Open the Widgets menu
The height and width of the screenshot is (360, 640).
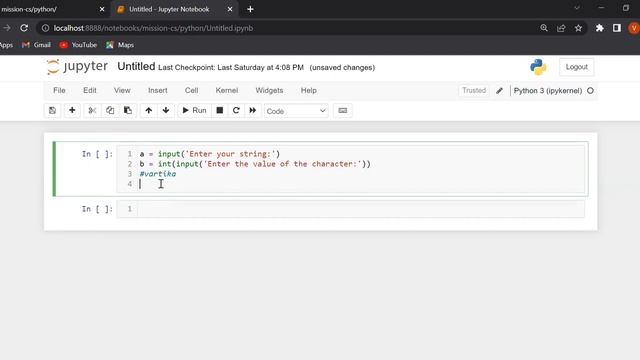point(269,91)
